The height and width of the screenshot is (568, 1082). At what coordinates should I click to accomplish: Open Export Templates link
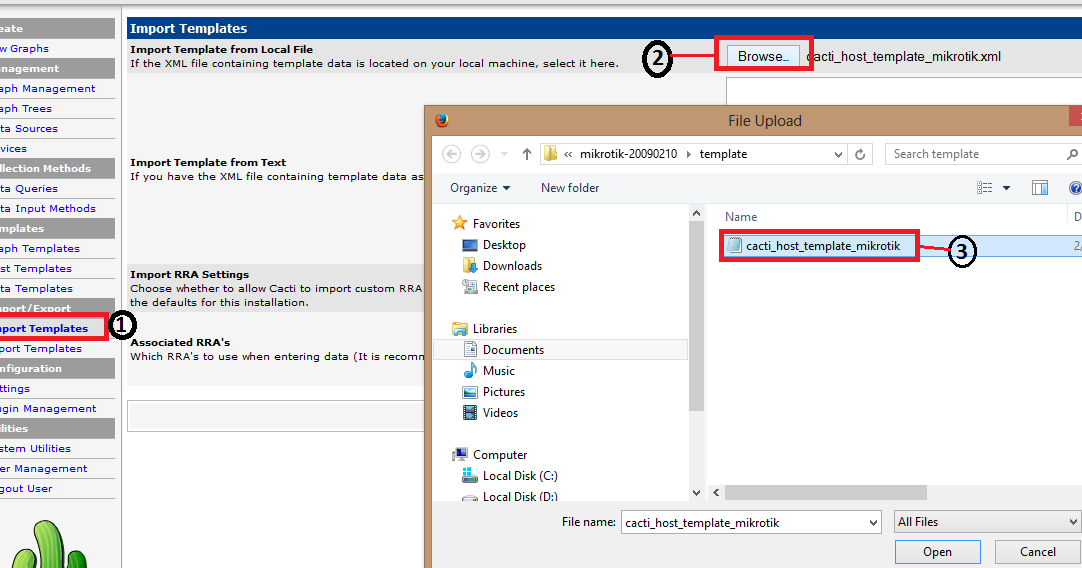coord(41,349)
